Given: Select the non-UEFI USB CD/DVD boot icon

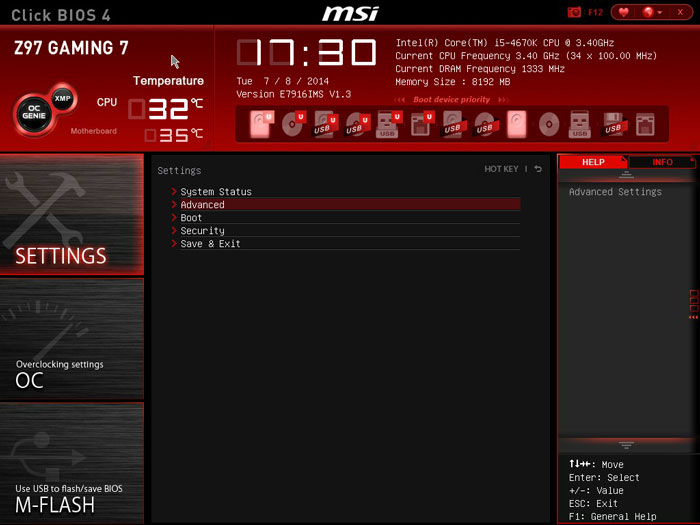Looking at the screenshot, I should [x=486, y=124].
